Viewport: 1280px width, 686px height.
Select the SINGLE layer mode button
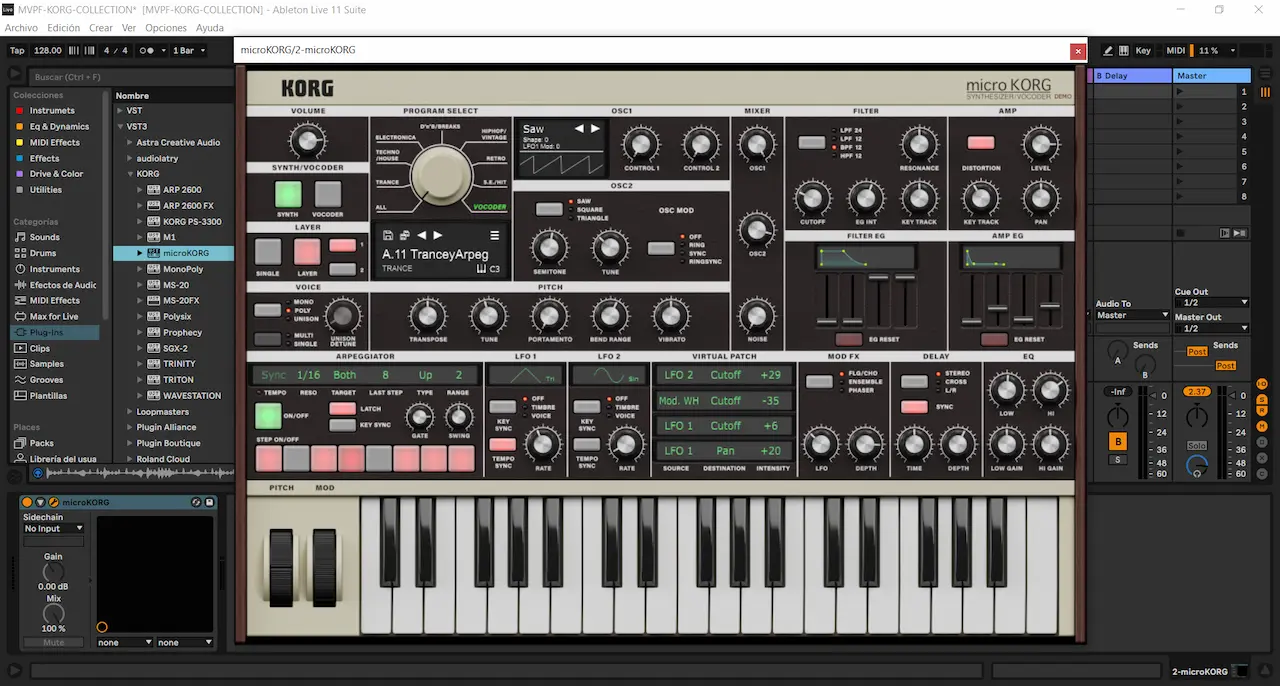click(x=267, y=251)
